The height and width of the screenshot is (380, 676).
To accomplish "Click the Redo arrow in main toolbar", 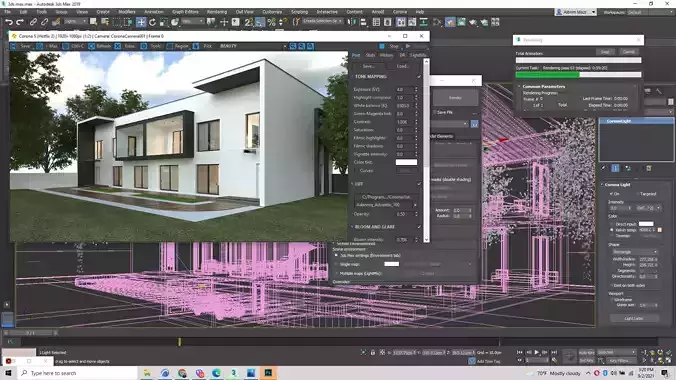I will [20, 22].
